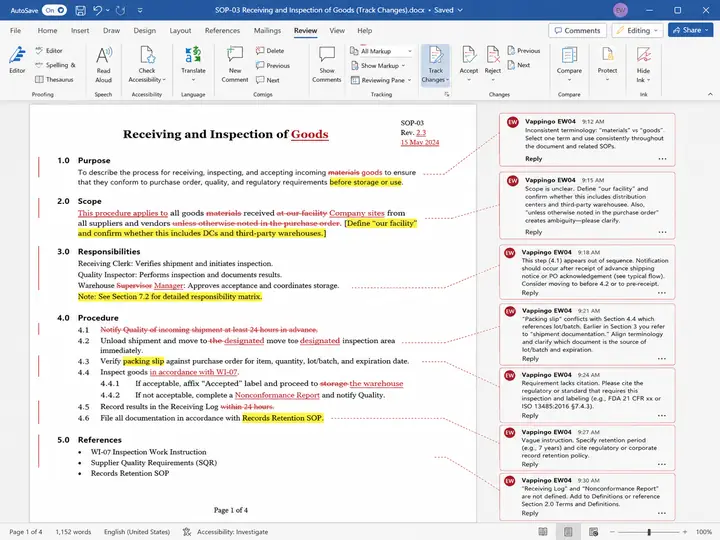Open the small Editor item in Proofing
This screenshot has height=540, width=720.
pyautogui.click(x=49, y=51)
